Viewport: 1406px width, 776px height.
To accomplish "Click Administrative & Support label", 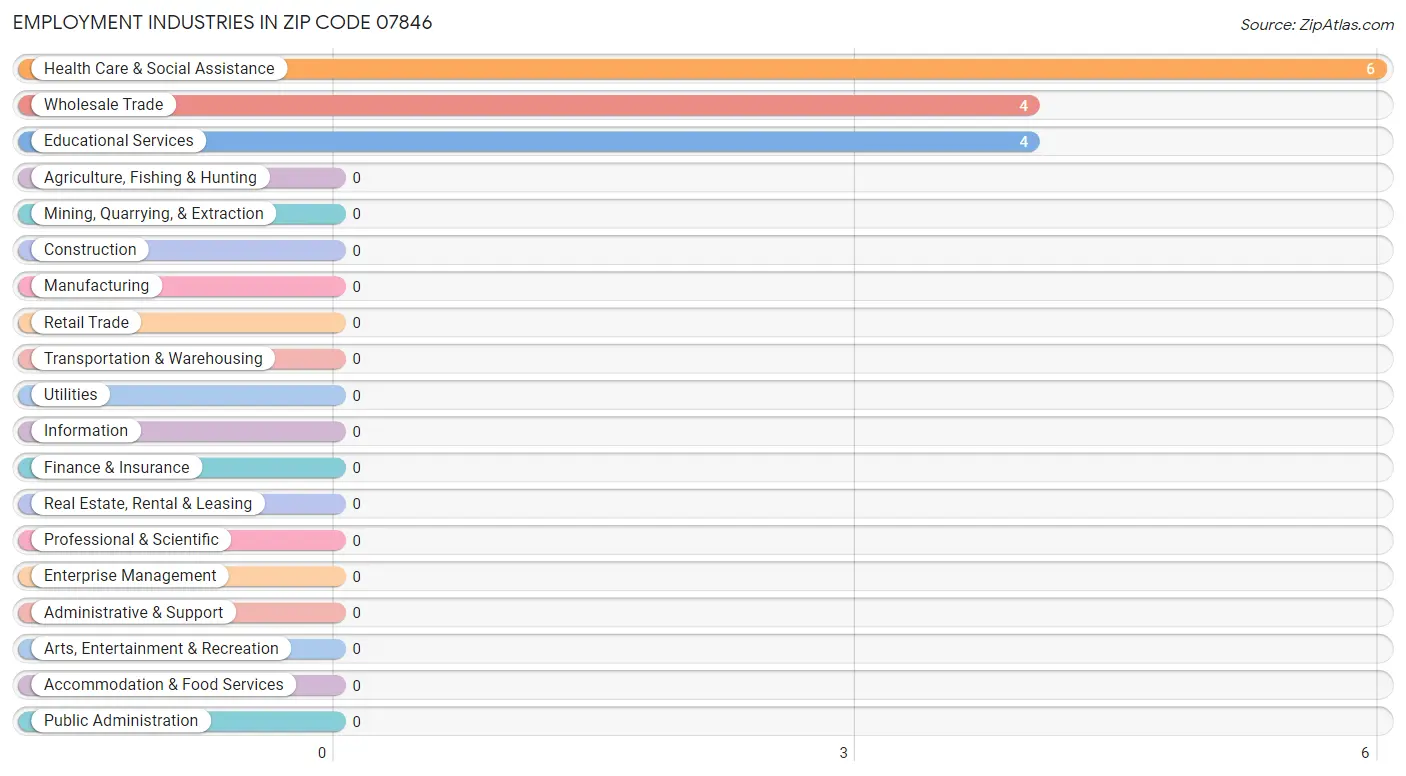I will (x=134, y=612).
